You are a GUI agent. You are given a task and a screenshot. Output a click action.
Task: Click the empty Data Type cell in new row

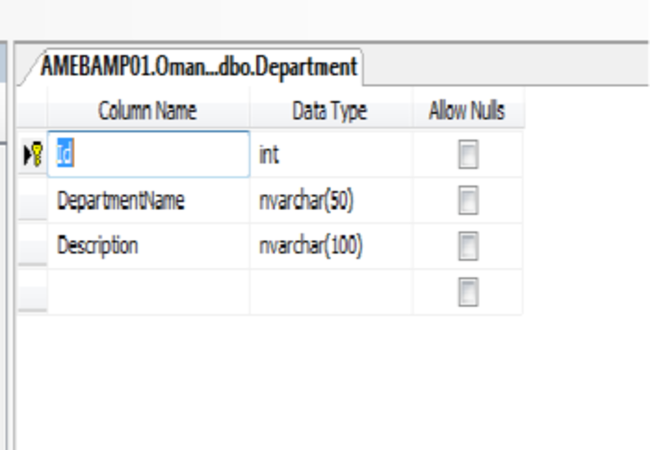pyautogui.click(x=330, y=292)
